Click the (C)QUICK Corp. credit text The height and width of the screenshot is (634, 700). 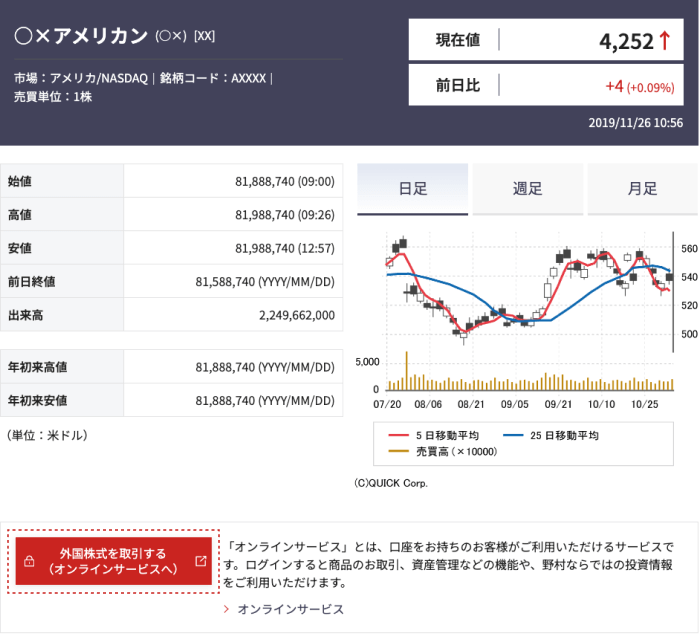[391, 482]
